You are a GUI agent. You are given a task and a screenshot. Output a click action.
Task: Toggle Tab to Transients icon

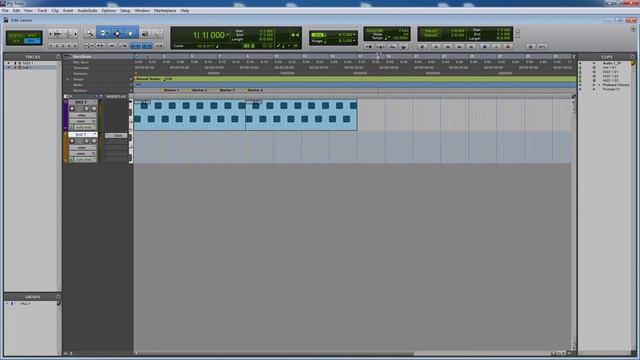(100, 46)
